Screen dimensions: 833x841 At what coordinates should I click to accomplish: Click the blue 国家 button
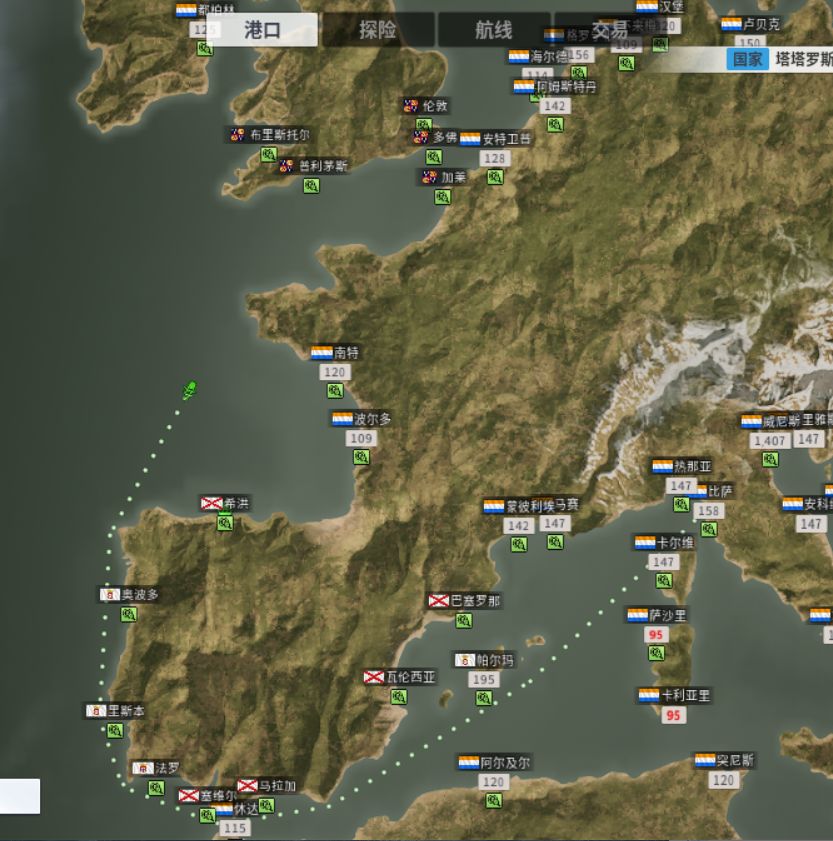tap(748, 59)
